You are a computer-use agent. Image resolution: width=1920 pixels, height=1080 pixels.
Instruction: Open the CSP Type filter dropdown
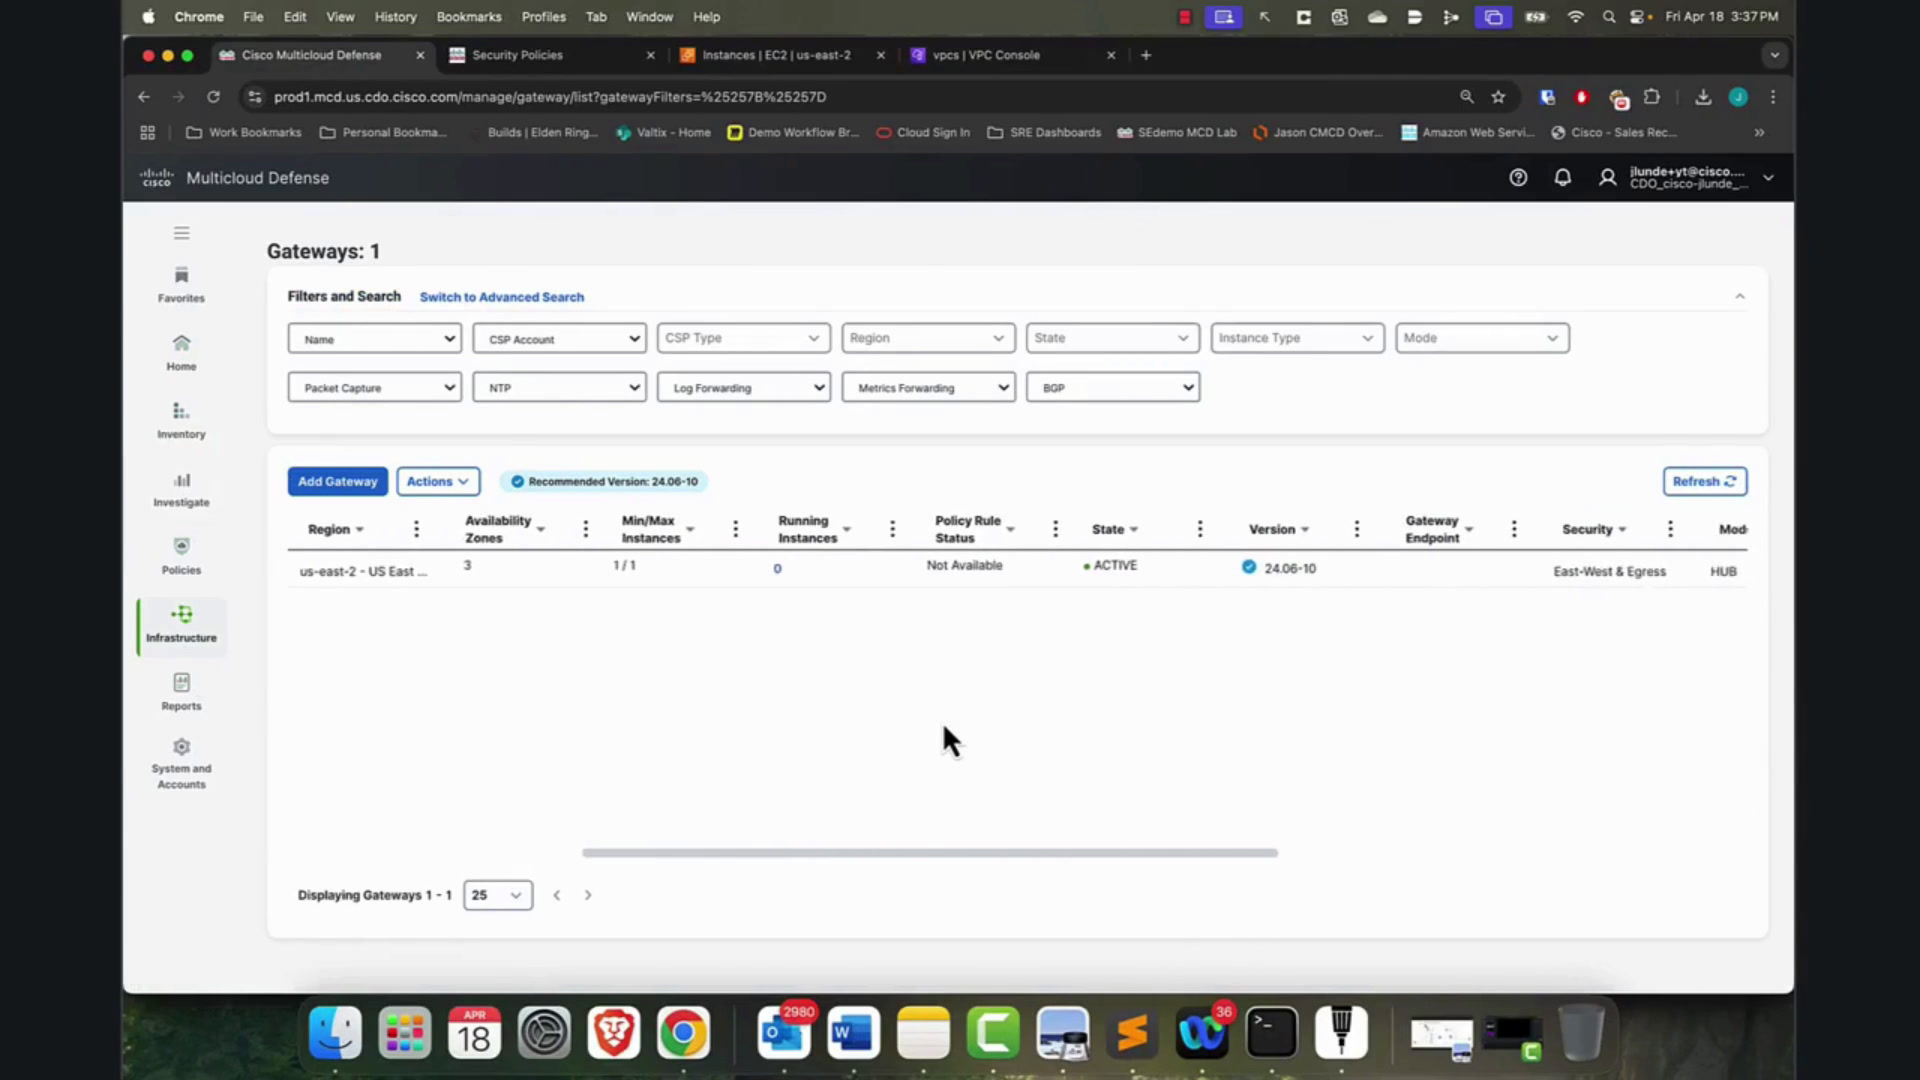(744, 338)
